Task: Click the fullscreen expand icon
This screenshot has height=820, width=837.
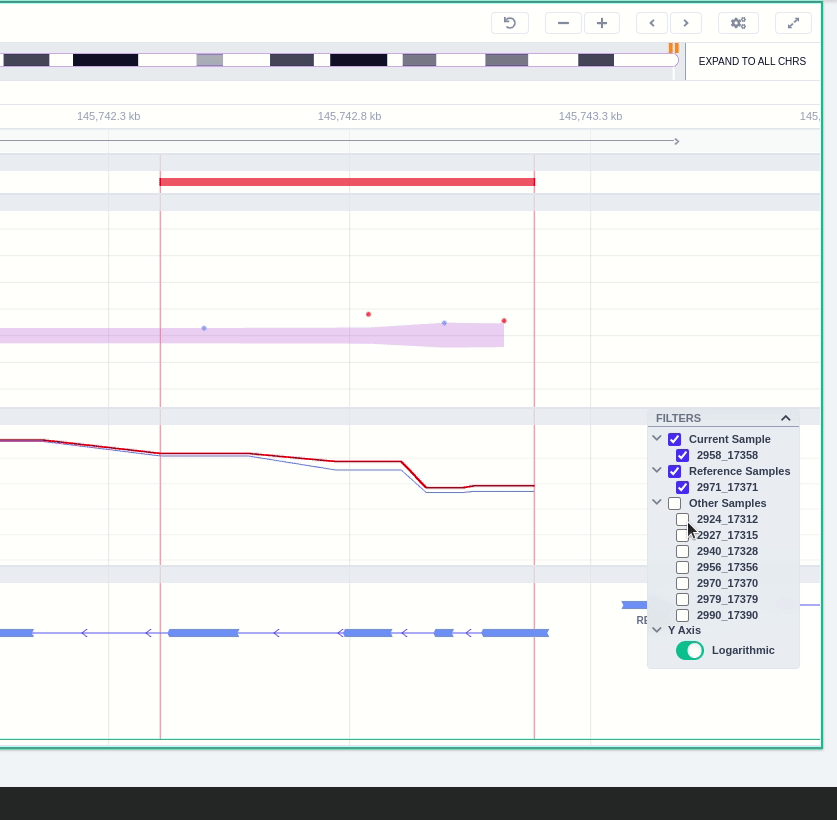Action: coord(793,23)
